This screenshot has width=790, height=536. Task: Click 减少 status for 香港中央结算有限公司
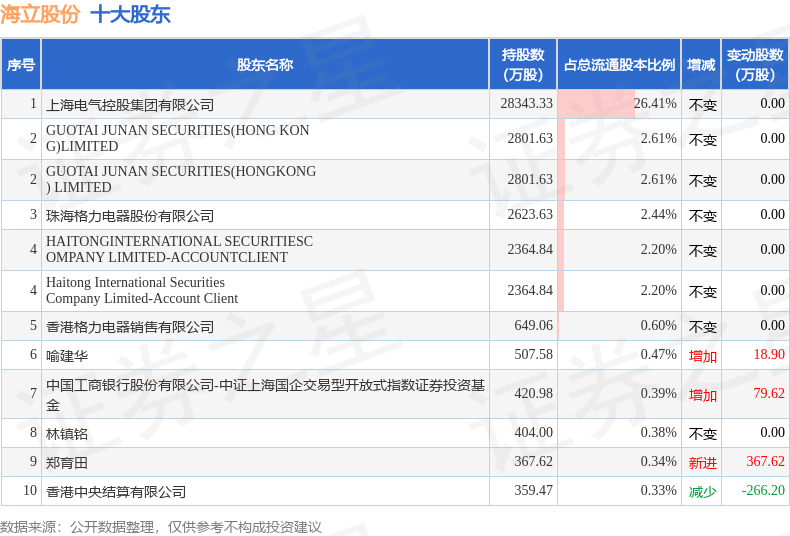click(702, 492)
